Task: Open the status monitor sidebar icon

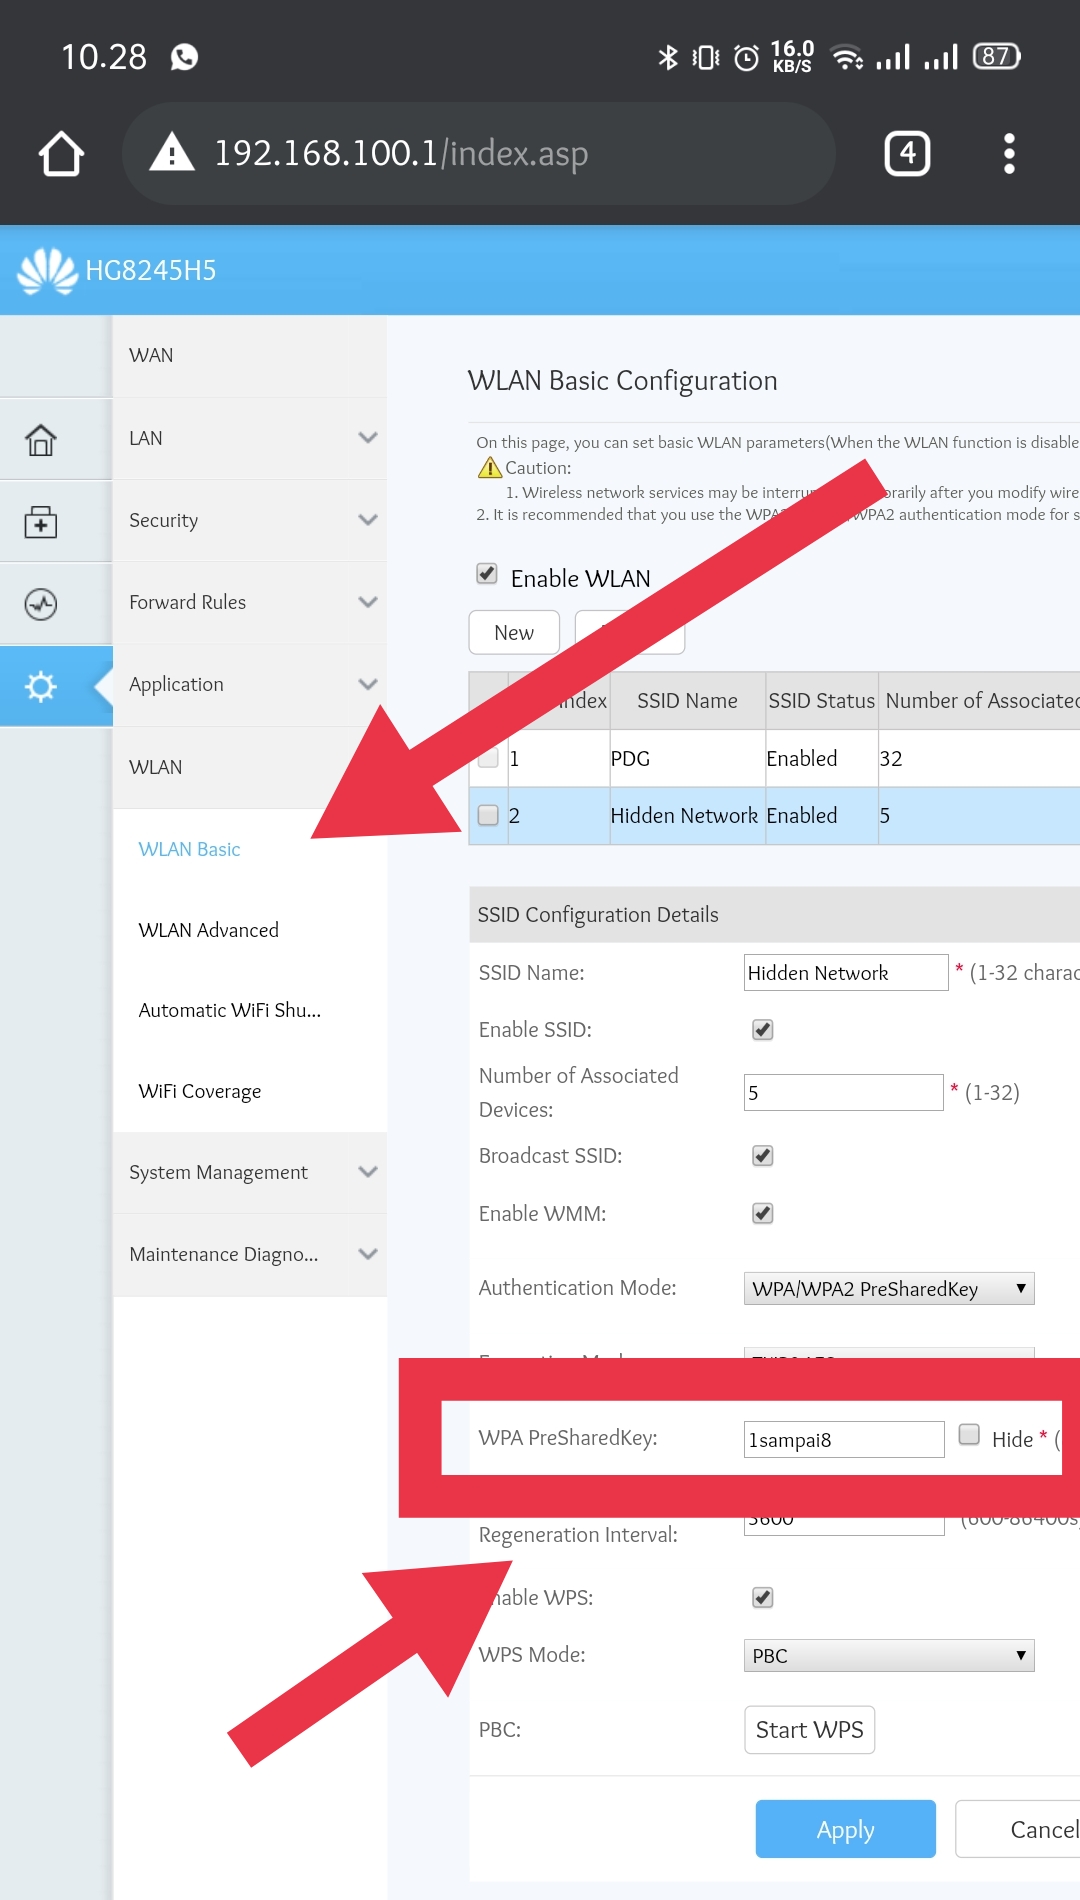Action: tap(41, 604)
